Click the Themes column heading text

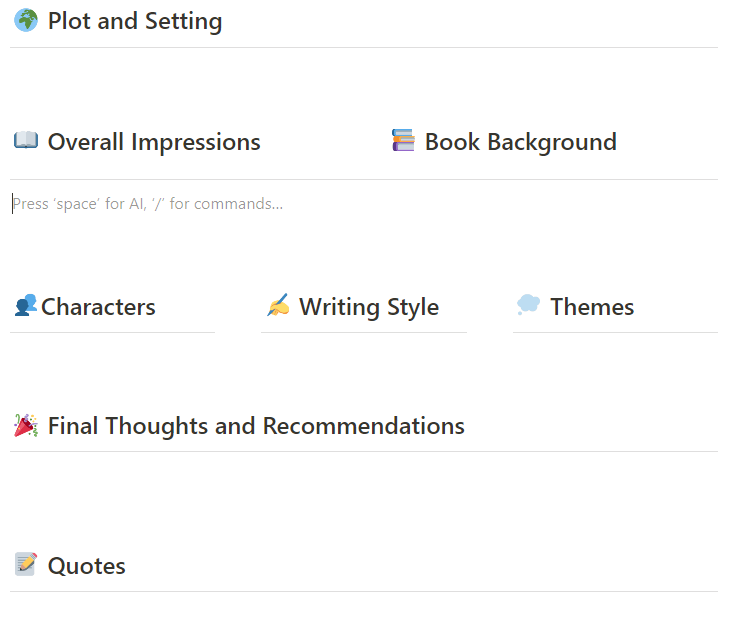pyautogui.click(x=592, y=307)
